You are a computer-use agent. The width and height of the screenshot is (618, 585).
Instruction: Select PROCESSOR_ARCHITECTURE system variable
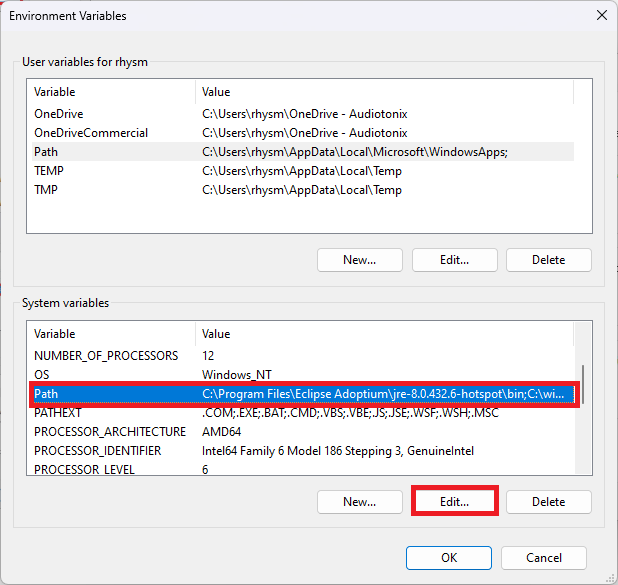point(303,432)
